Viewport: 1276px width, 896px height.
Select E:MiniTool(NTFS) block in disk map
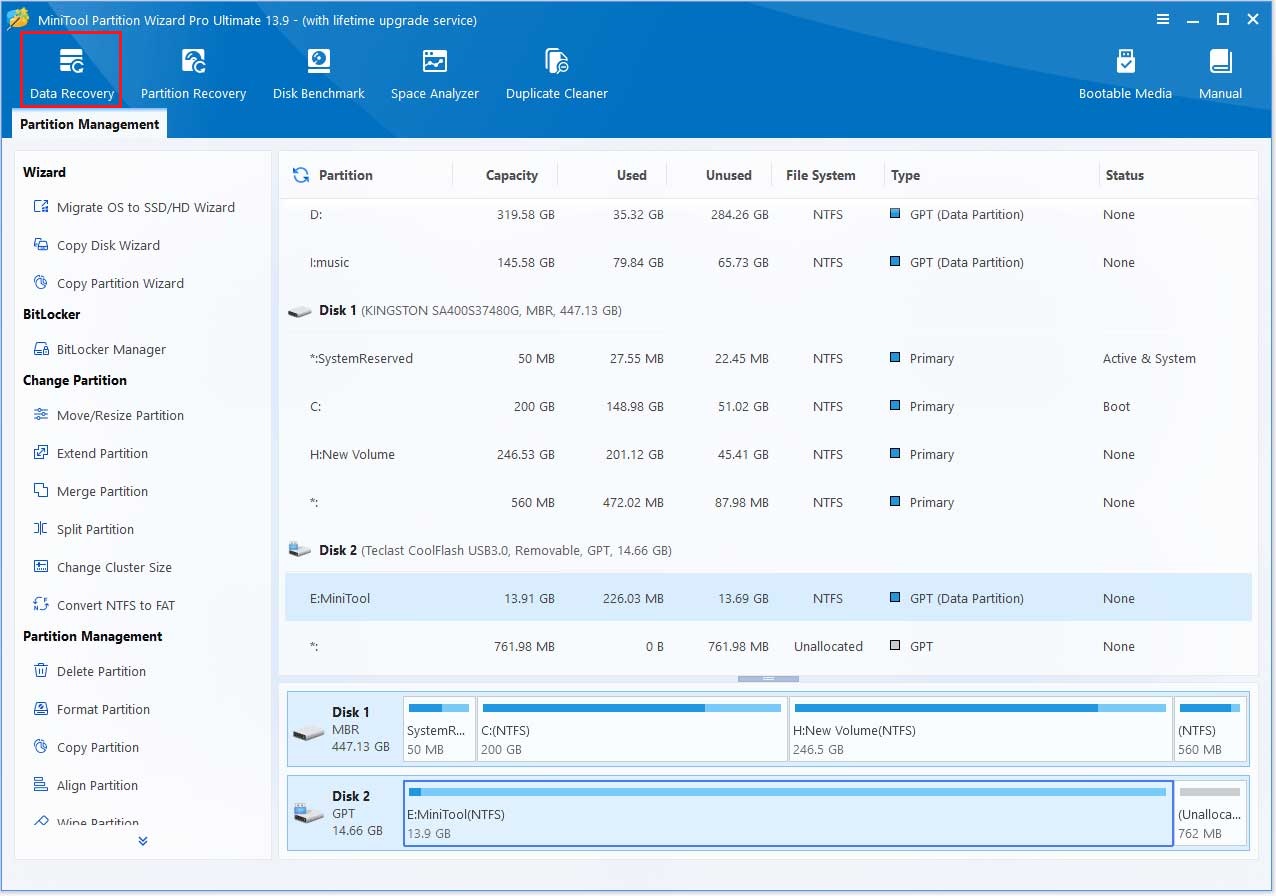(788, 813)
